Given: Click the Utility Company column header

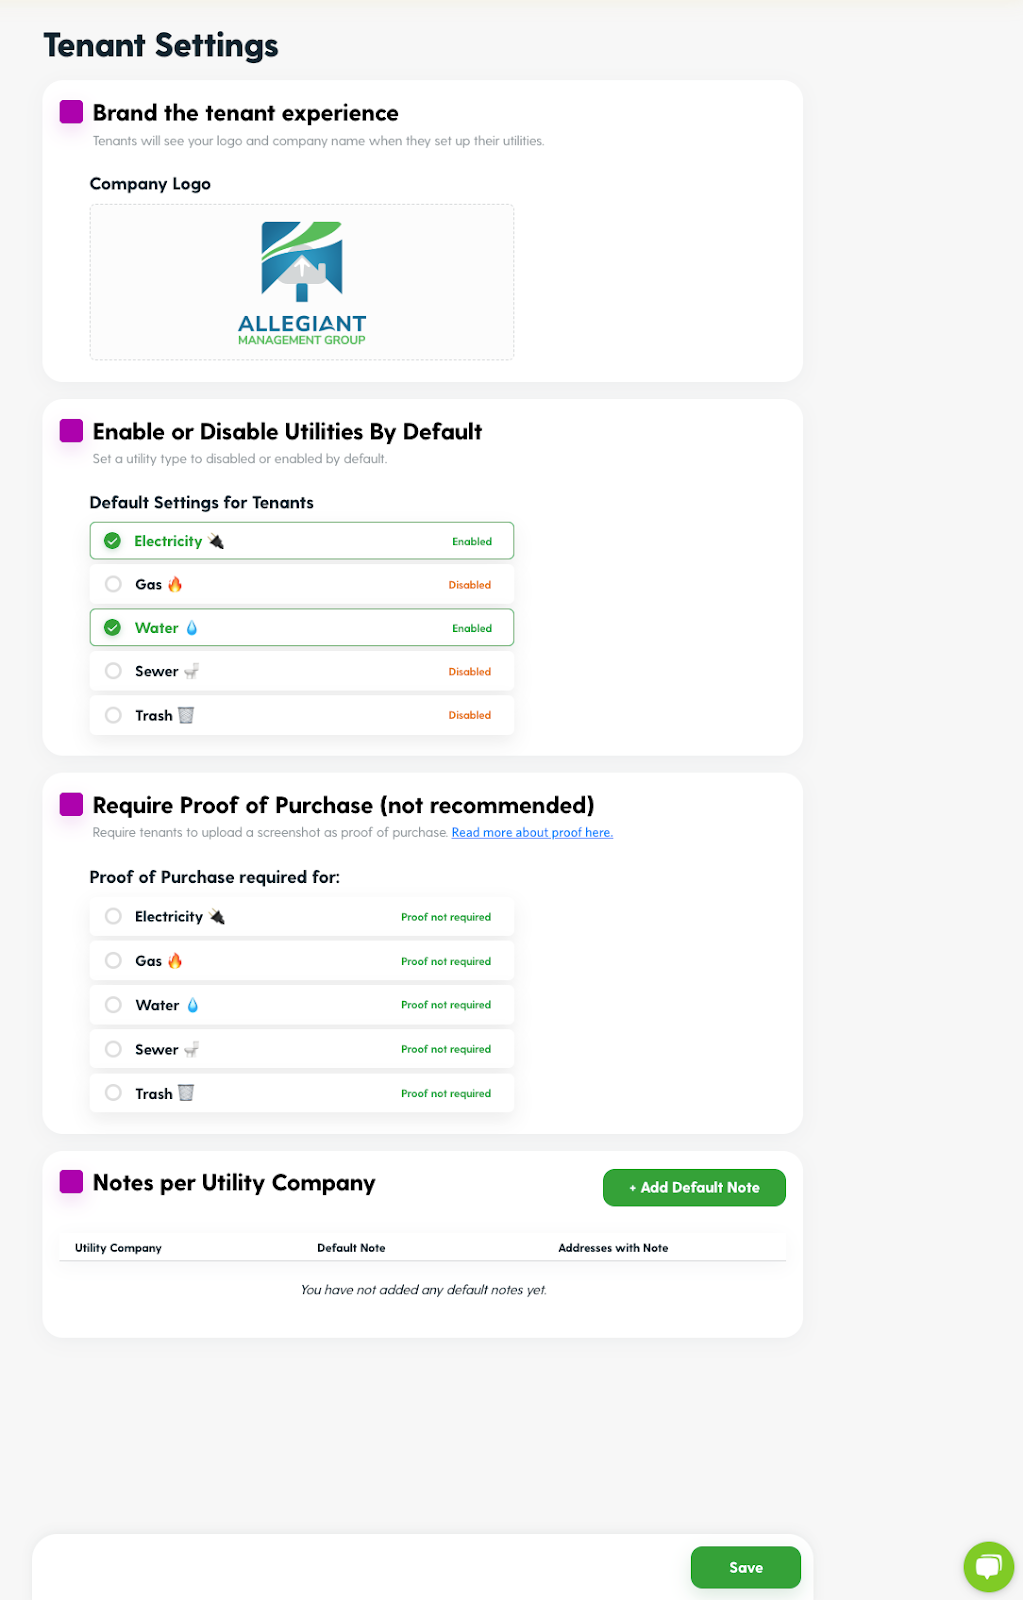Looking at the screenshot, I should click(x=118, y=1248).
